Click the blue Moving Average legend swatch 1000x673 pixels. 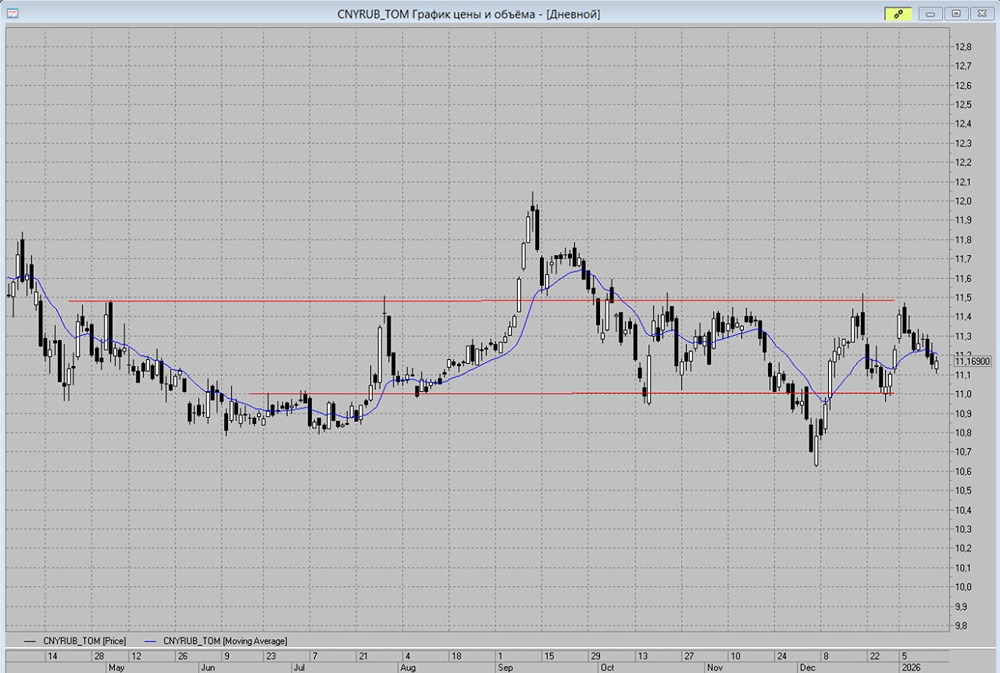152,639
